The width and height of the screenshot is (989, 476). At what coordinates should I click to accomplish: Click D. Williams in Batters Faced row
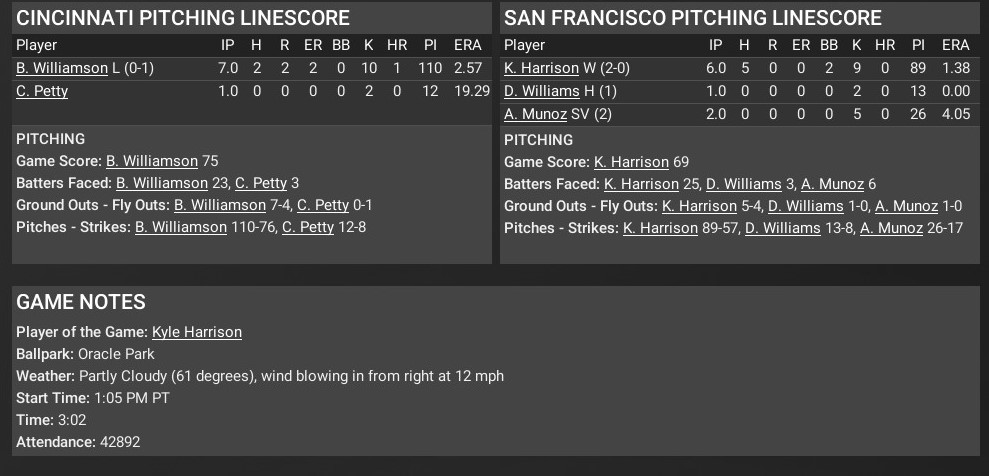click(744, 183)
